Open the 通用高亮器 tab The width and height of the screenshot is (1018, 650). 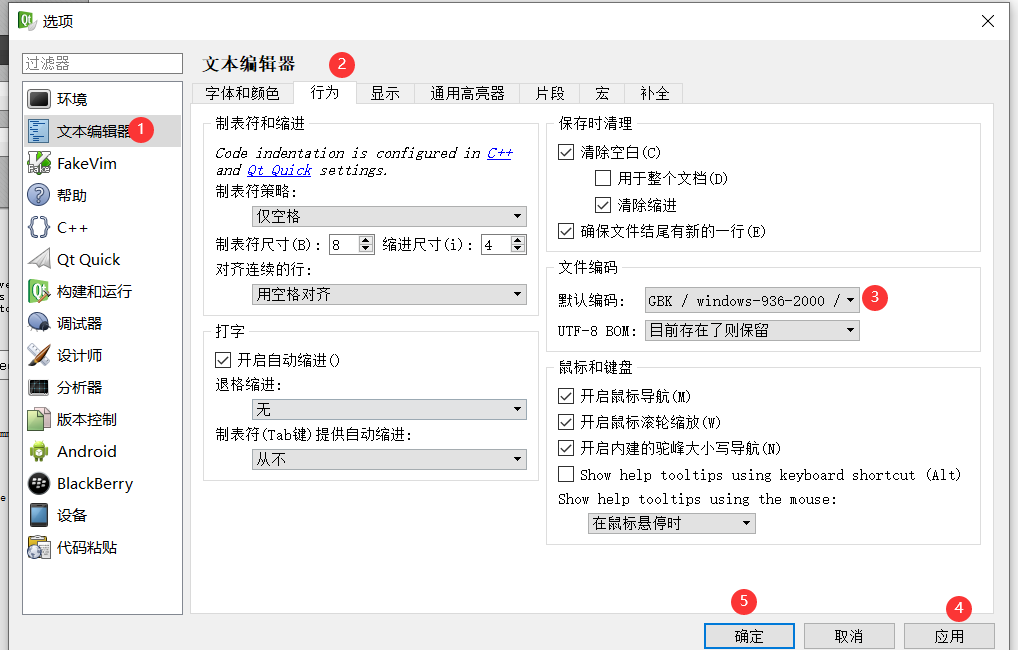pos(467,94)
